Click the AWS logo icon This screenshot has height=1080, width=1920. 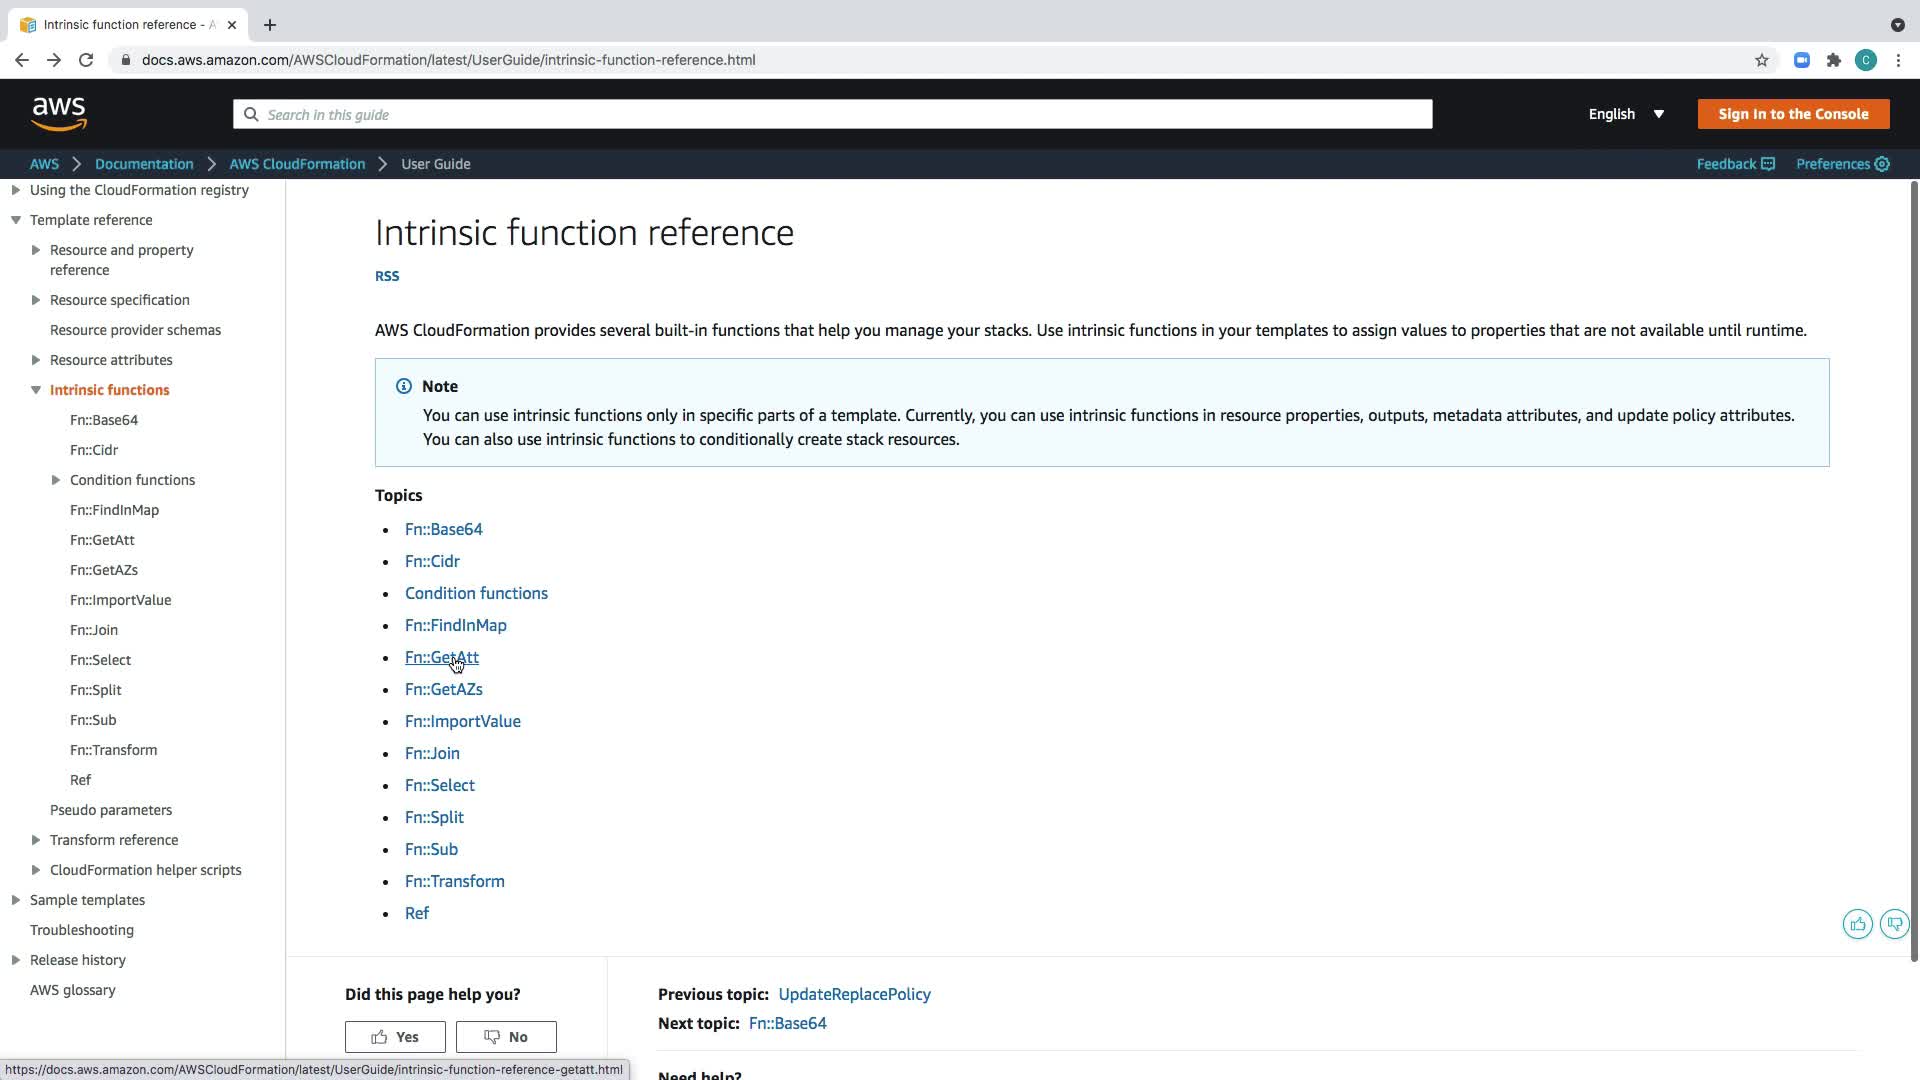point(59,114)
